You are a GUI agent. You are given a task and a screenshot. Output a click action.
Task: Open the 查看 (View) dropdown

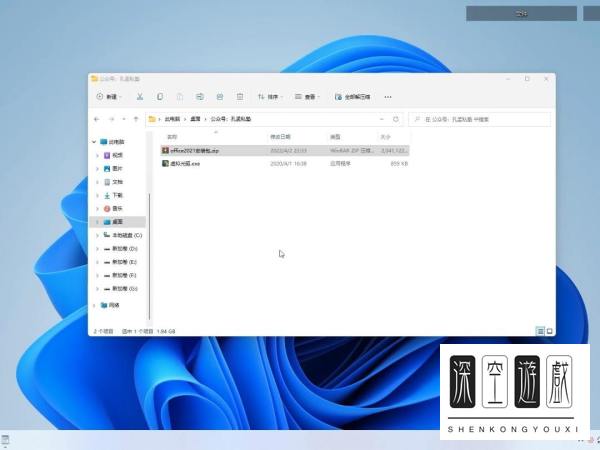[307, 97]
